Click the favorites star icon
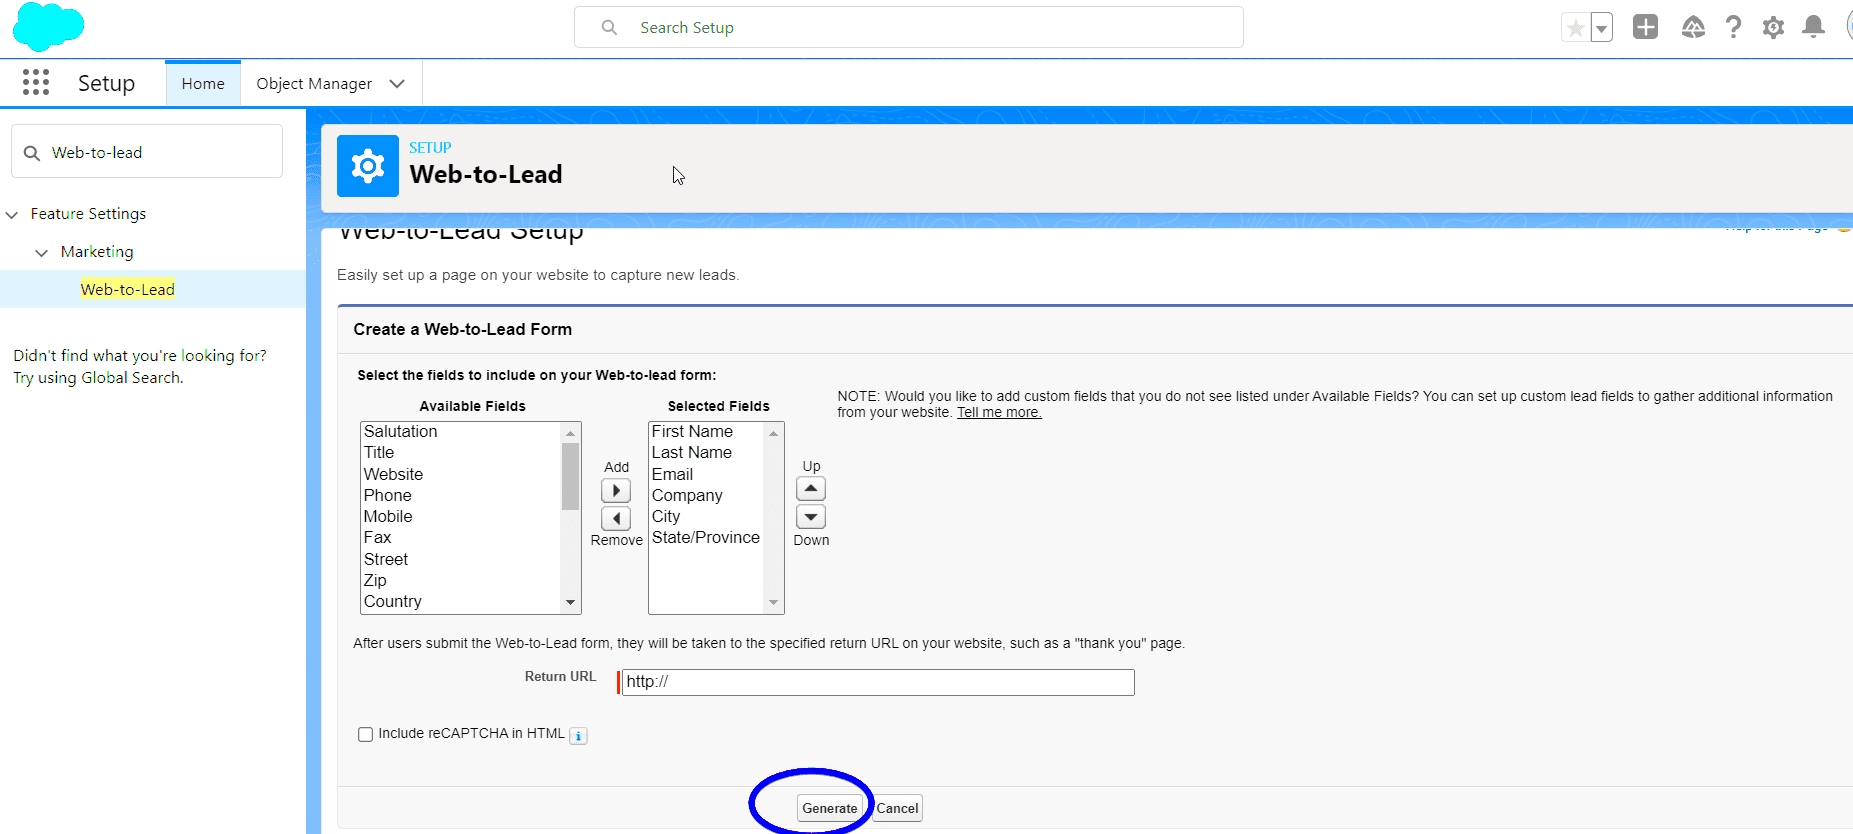 point(1575,28)
